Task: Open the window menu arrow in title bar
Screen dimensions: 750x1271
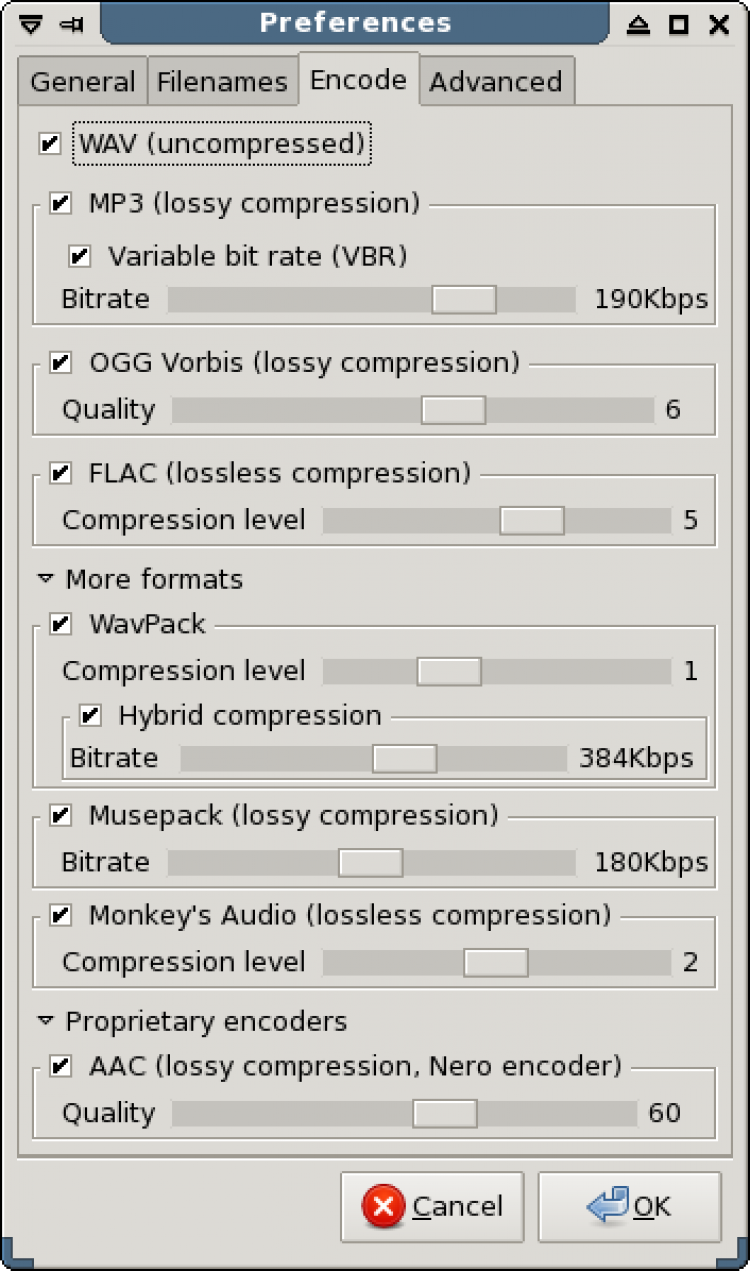Action: click(x=31, y=24)
